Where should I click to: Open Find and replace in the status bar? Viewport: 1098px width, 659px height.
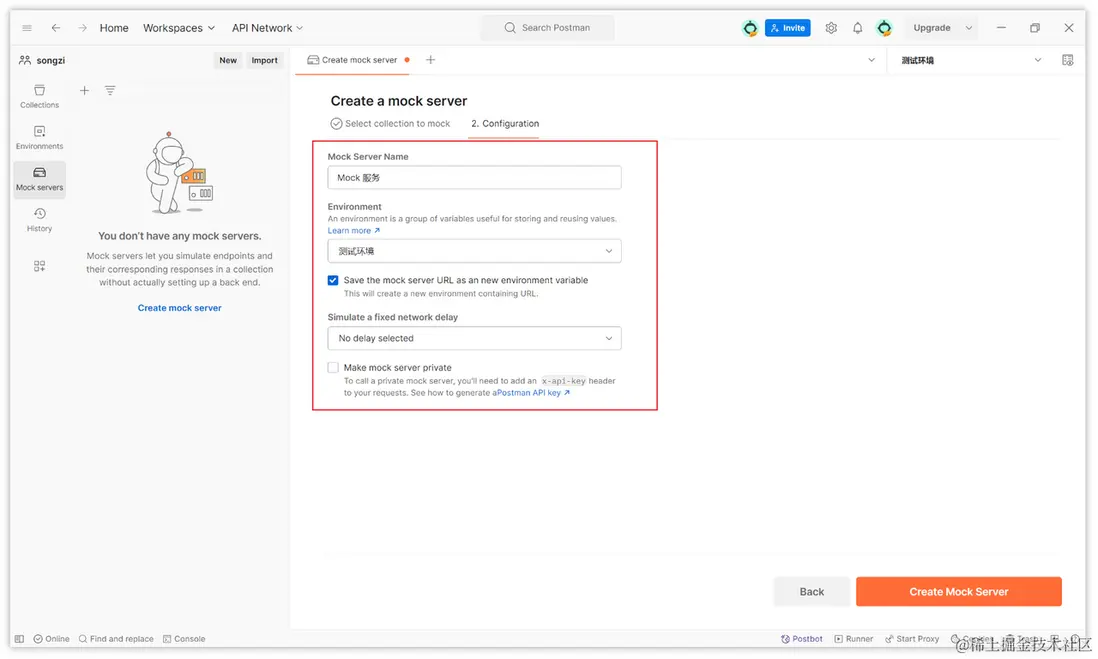tap(116, 639)
